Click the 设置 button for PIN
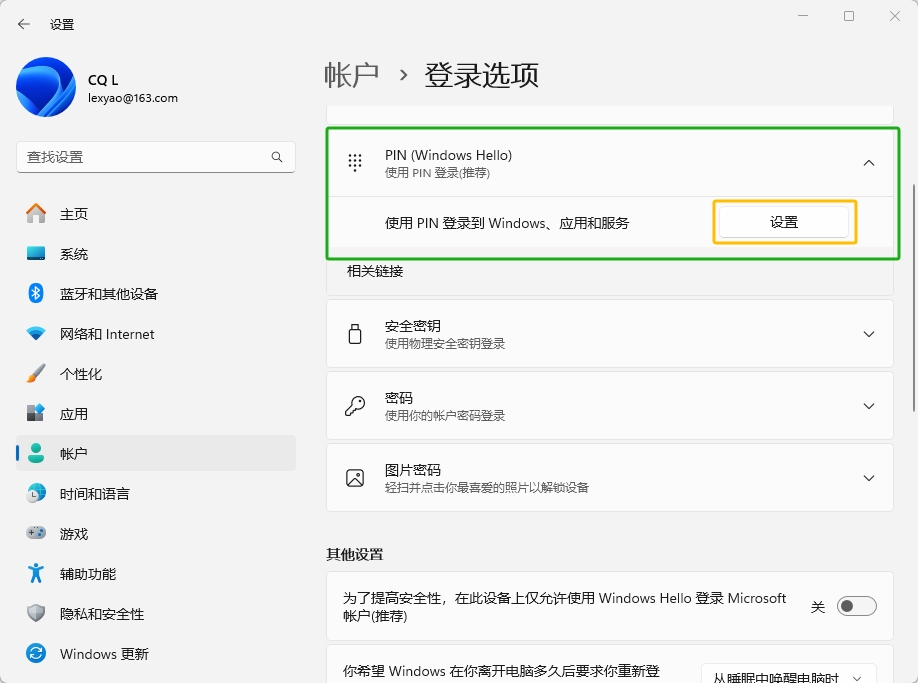 point(784,222)
